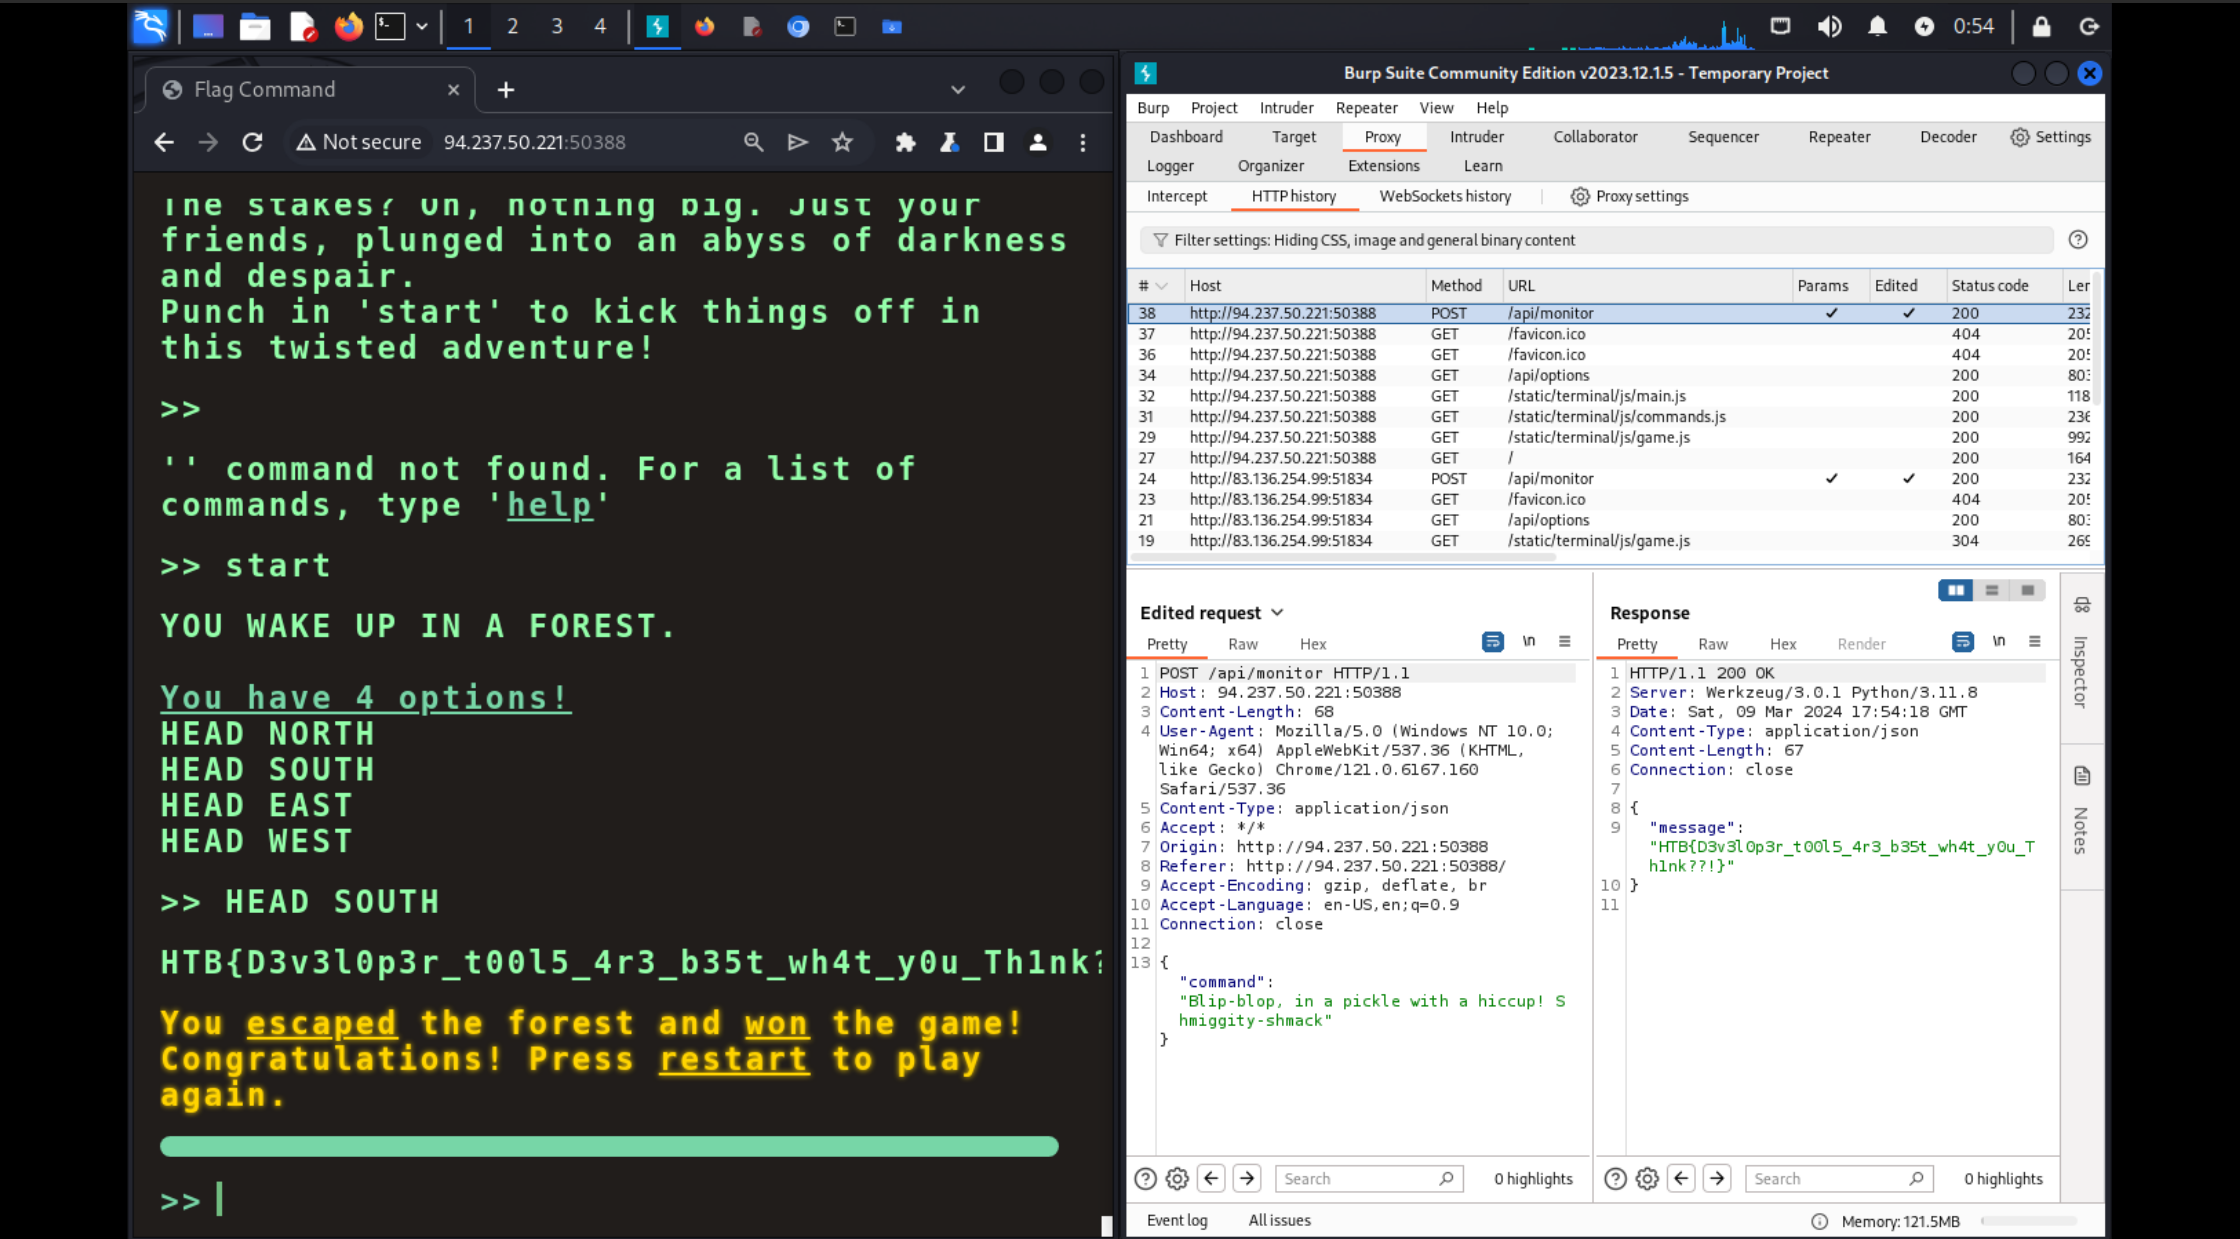Open the Burp Suite taskbar window button

657,27
